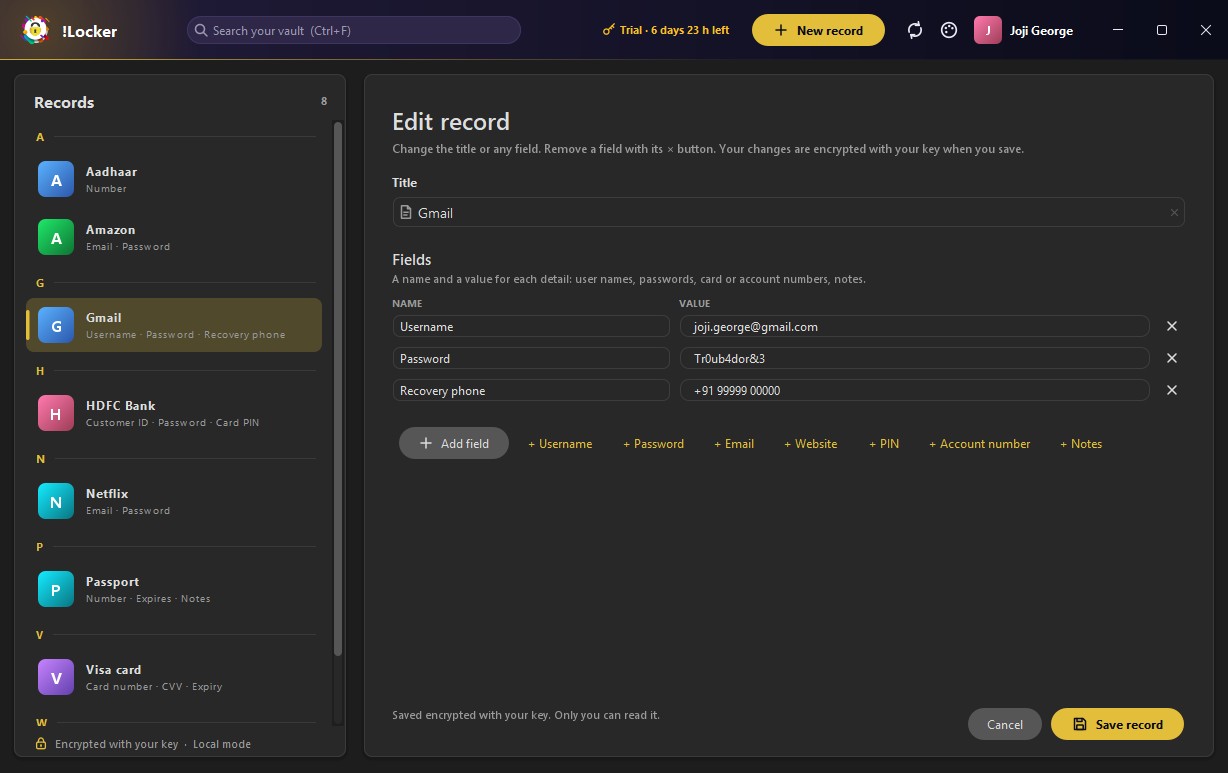This screenshot has height=773, width=1228.
Task: Click the Recovery phone name field
Action: click(x=531, y=390)
